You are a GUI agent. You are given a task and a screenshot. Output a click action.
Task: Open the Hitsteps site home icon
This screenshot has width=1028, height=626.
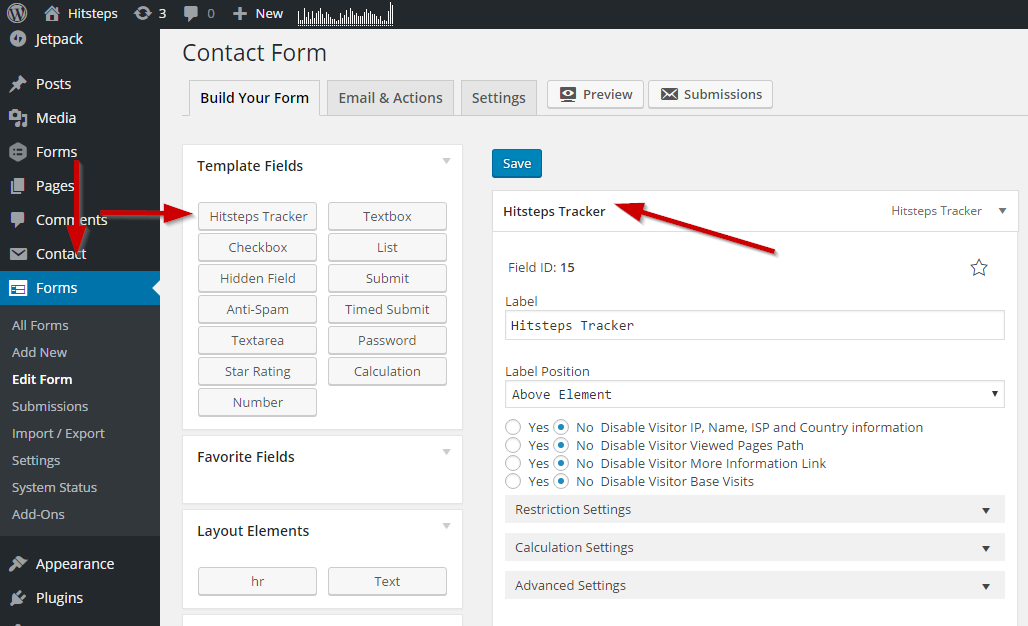[x=52, y=13]
